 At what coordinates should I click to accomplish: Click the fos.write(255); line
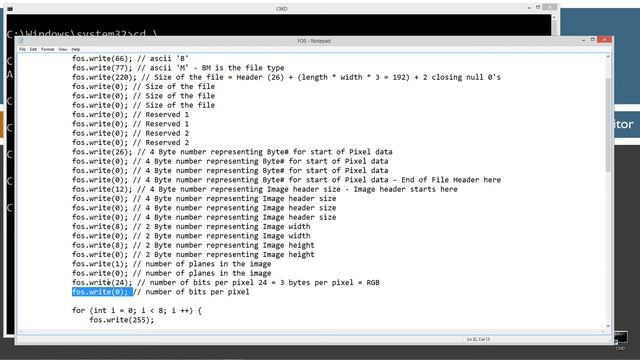(x=122, y=320)
